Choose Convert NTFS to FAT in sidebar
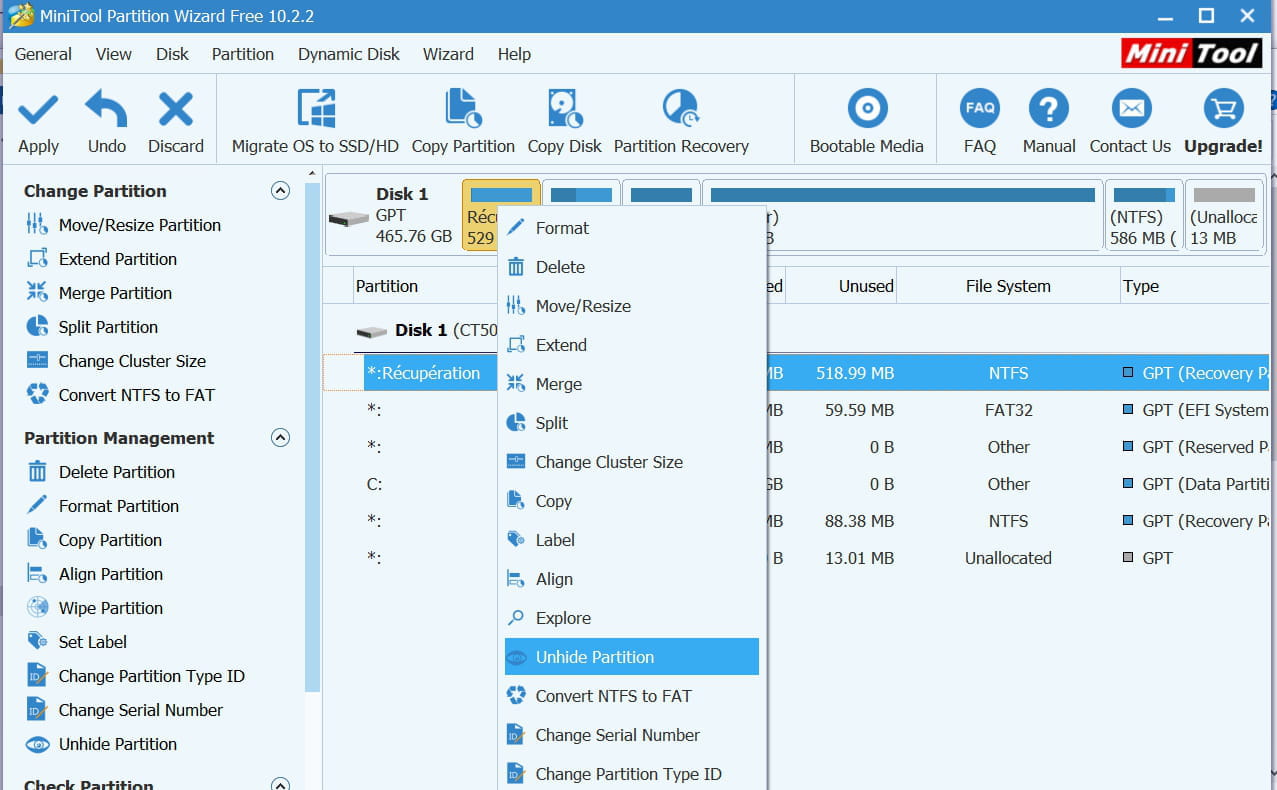 pyautogui.click(x=136, y=395)
